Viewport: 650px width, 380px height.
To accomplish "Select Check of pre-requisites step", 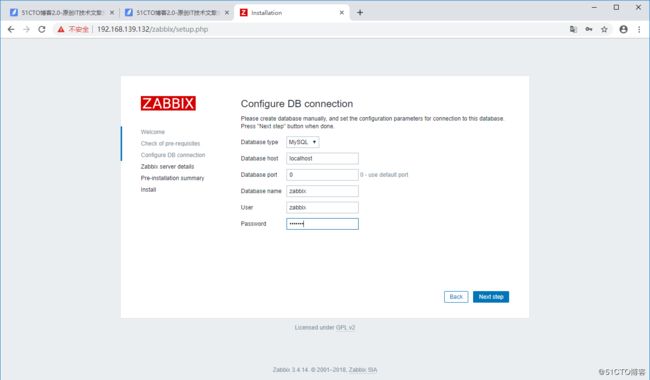I will 170,143.
